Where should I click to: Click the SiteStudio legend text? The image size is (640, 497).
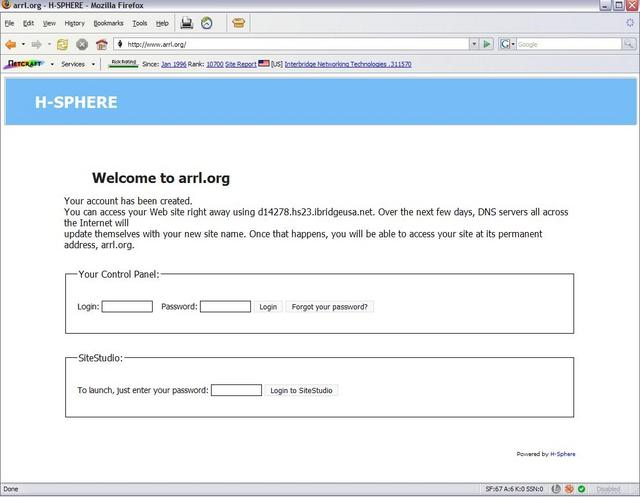click(x=100, y=358)
